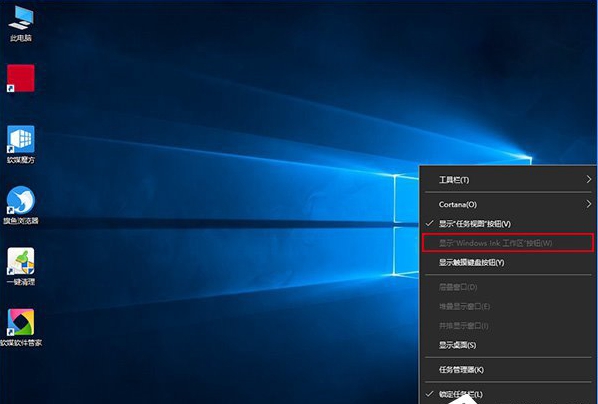This screenshot has height=404, width=598.
Task: Select the 此电脑 desktop icon
Action: [x=21, y=23]
